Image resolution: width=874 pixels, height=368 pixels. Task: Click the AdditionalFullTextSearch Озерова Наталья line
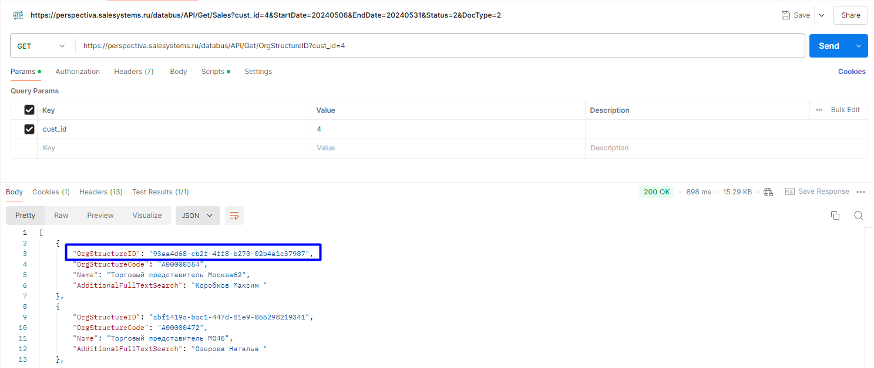point(170,348)
